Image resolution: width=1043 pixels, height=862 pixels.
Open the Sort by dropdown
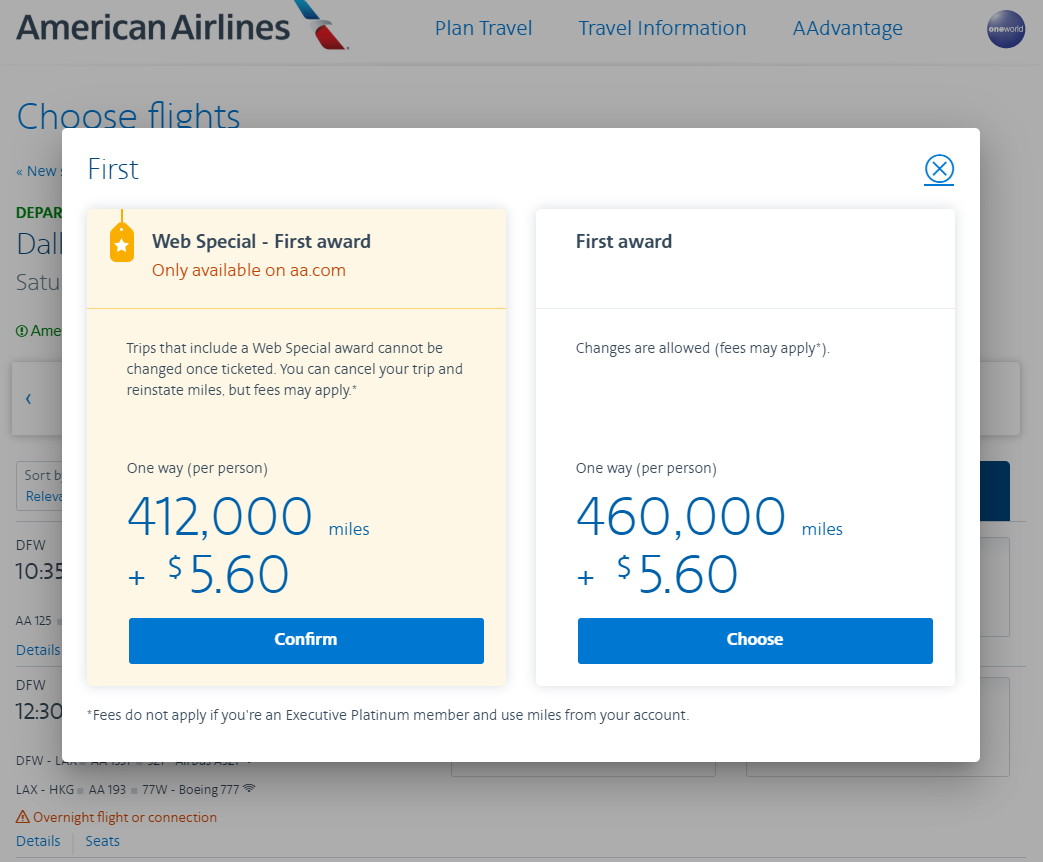[x=42, y=486]
